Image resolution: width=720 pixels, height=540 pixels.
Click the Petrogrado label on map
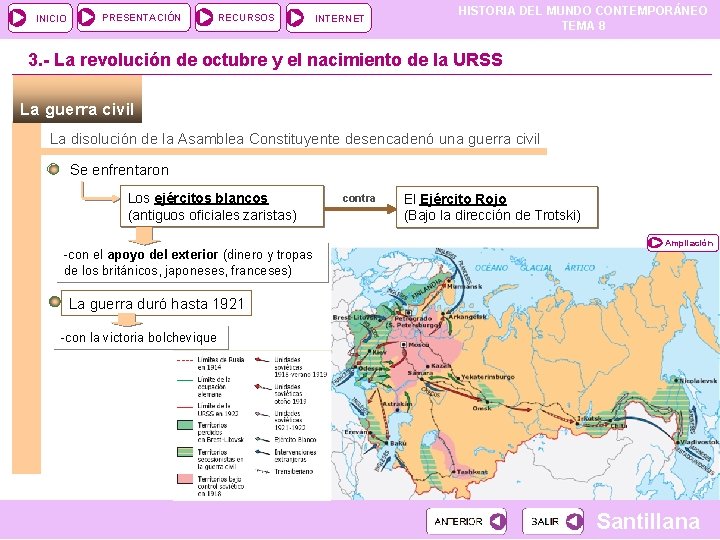coord(413,318)
